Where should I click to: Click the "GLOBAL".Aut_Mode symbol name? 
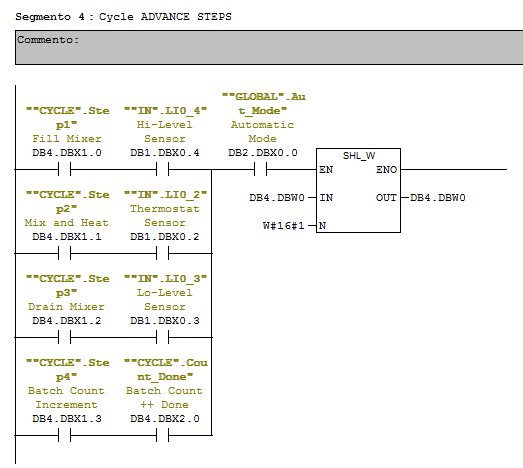264,103
